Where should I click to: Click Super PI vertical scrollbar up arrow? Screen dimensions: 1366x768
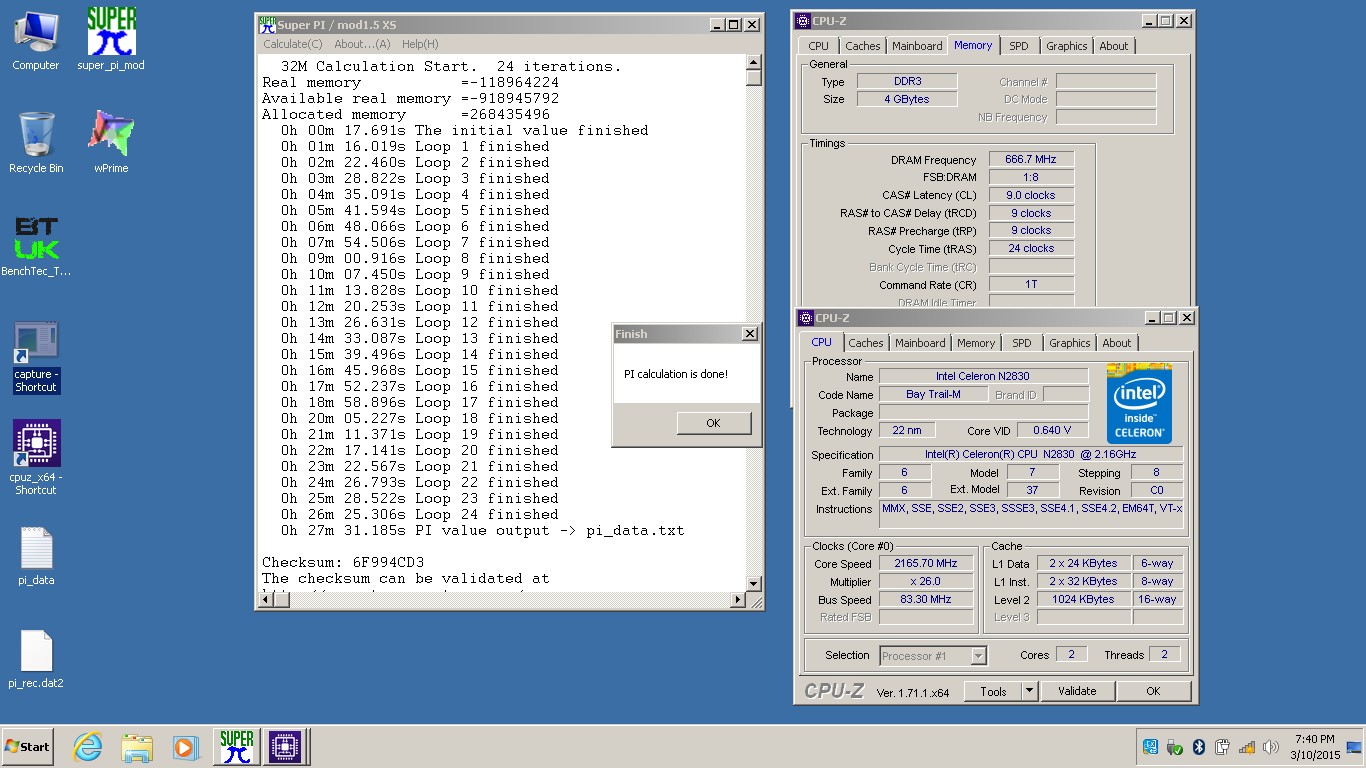pyautogui.click(x=754, y=63)
